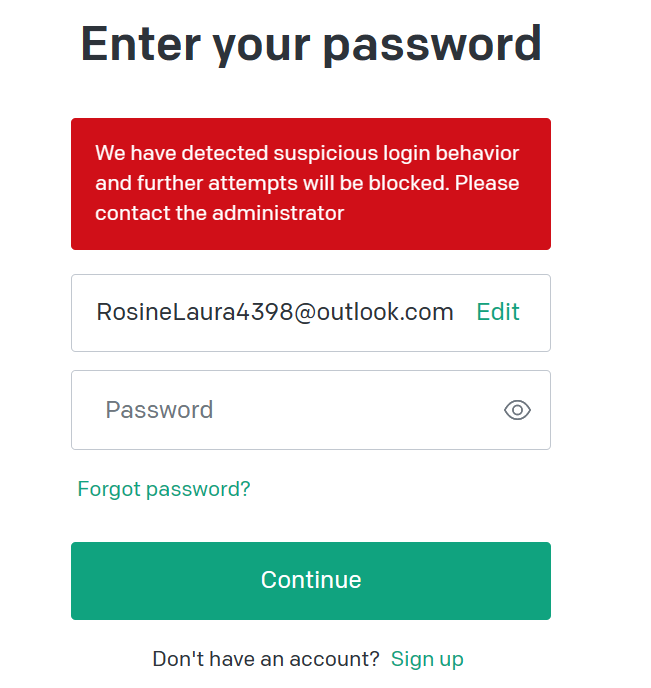Image resolution: width=651 pixels, height=688 pixels.
Task: Click the Don't have an account? text
Action: click(266, 659)
